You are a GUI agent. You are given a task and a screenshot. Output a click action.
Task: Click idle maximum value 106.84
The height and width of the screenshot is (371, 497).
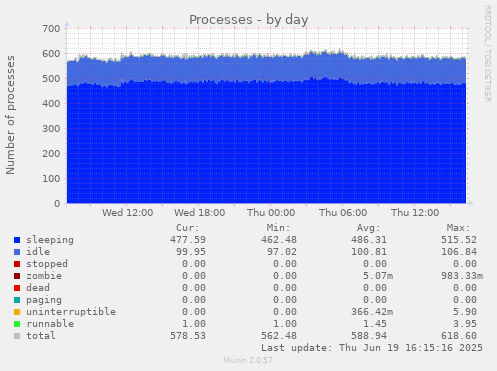(x=459, y=252)
